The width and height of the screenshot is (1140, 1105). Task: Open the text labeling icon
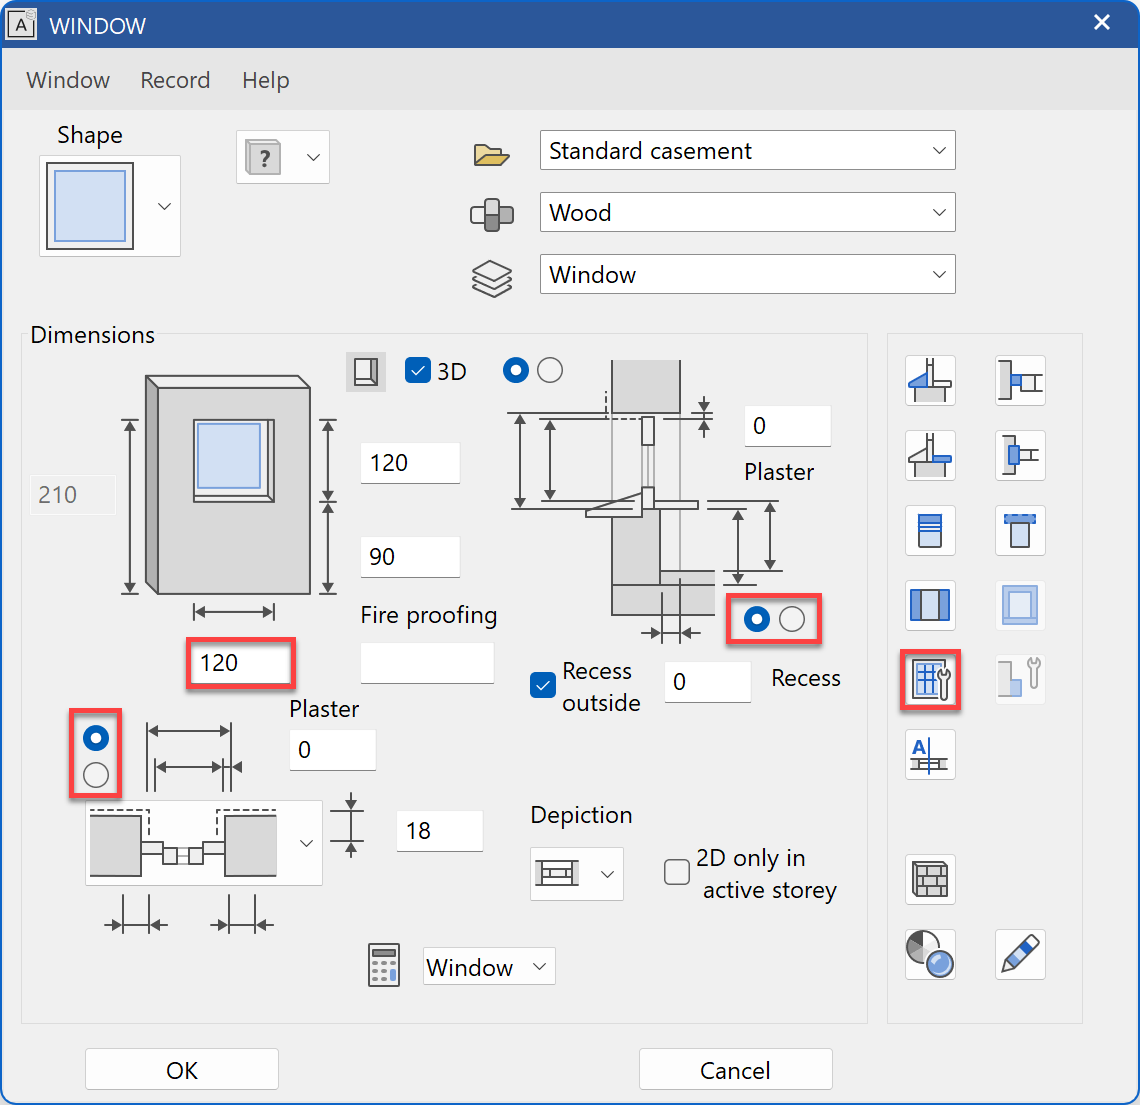[x=930, y=754]
